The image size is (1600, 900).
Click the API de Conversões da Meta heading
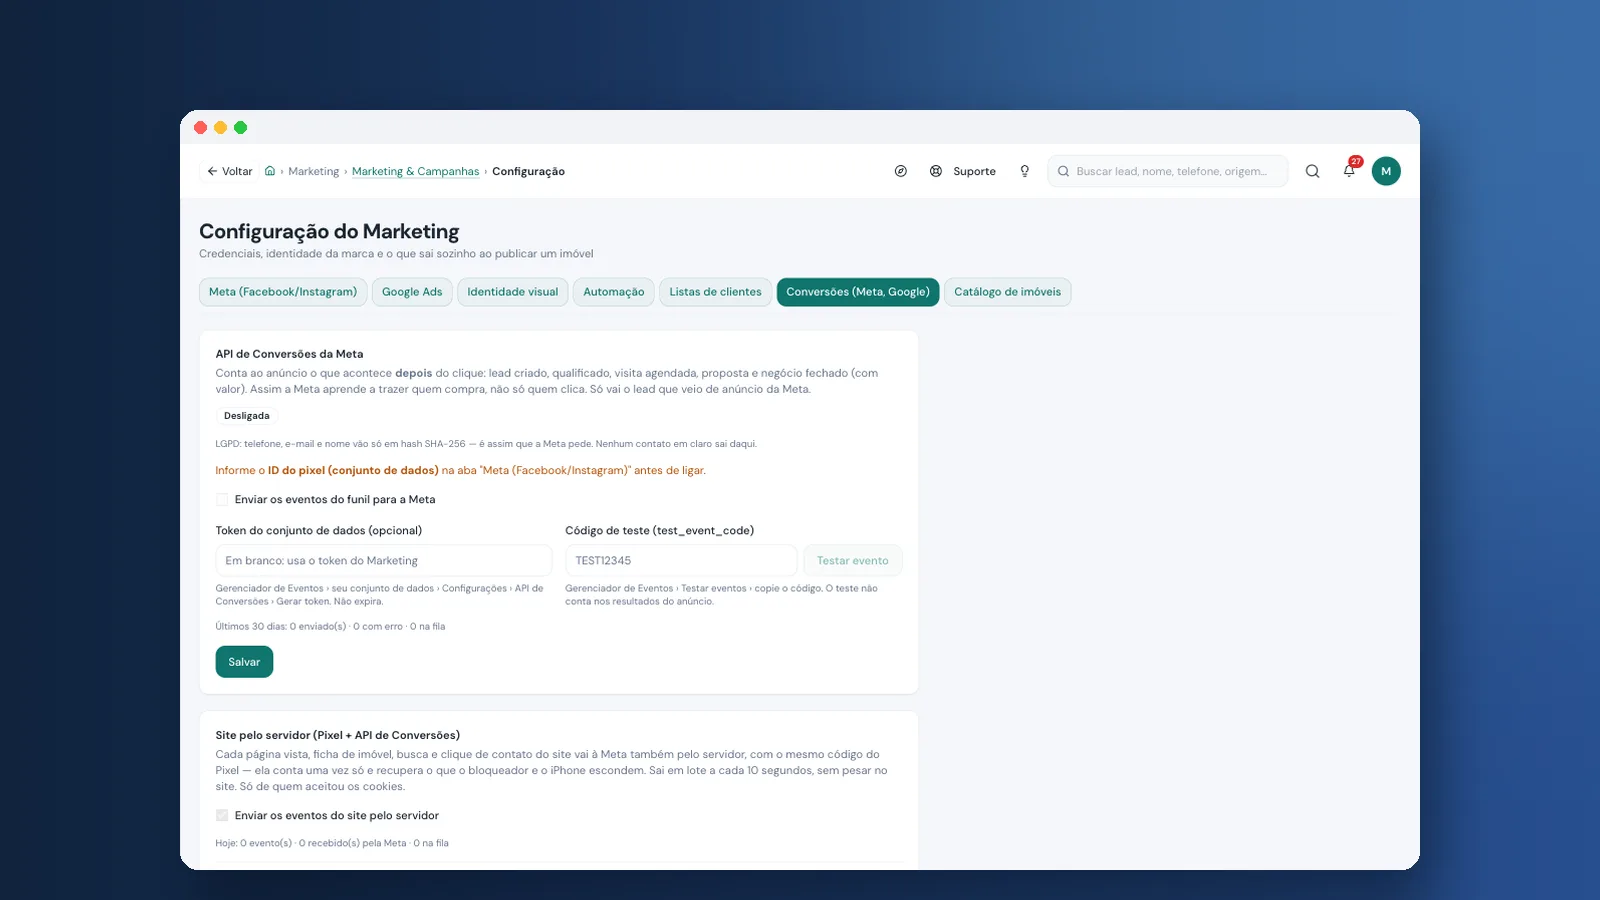290,354
